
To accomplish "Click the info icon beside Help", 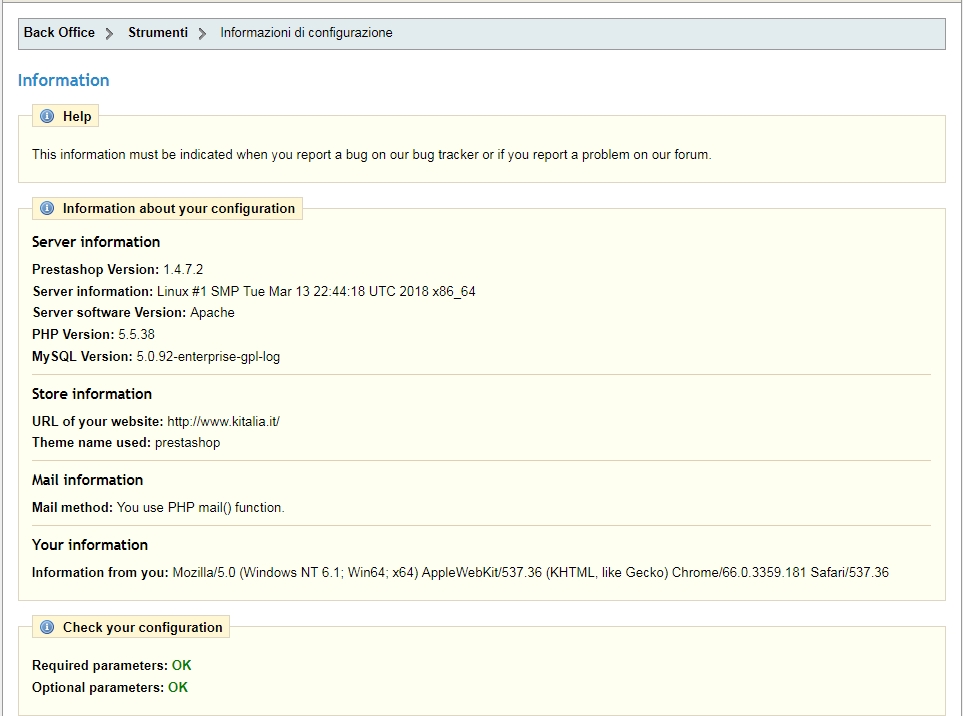I will pyautogui.click(x=47, y=116).
